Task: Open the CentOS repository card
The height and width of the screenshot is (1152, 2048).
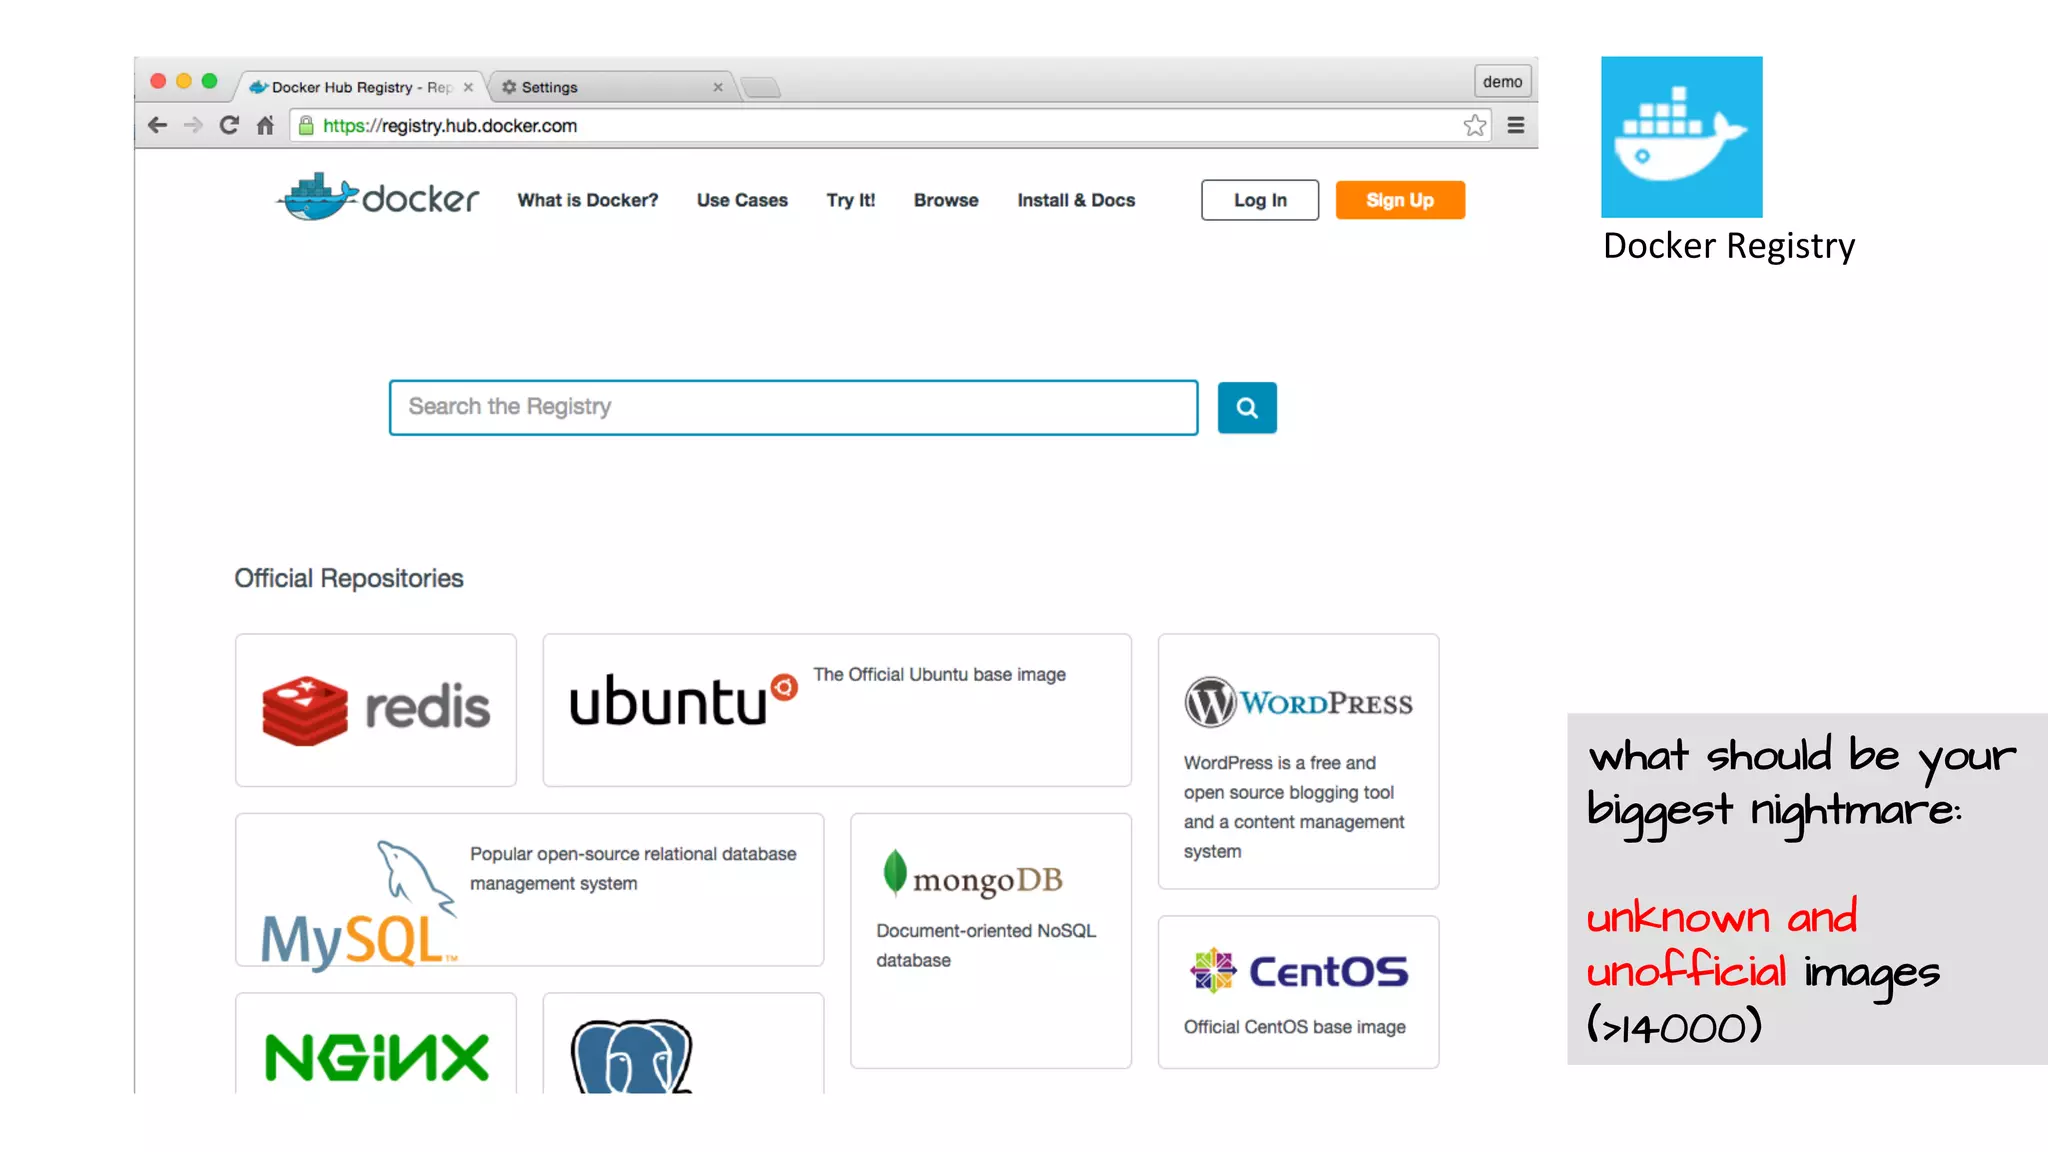Action: [x=1298, y=992]
